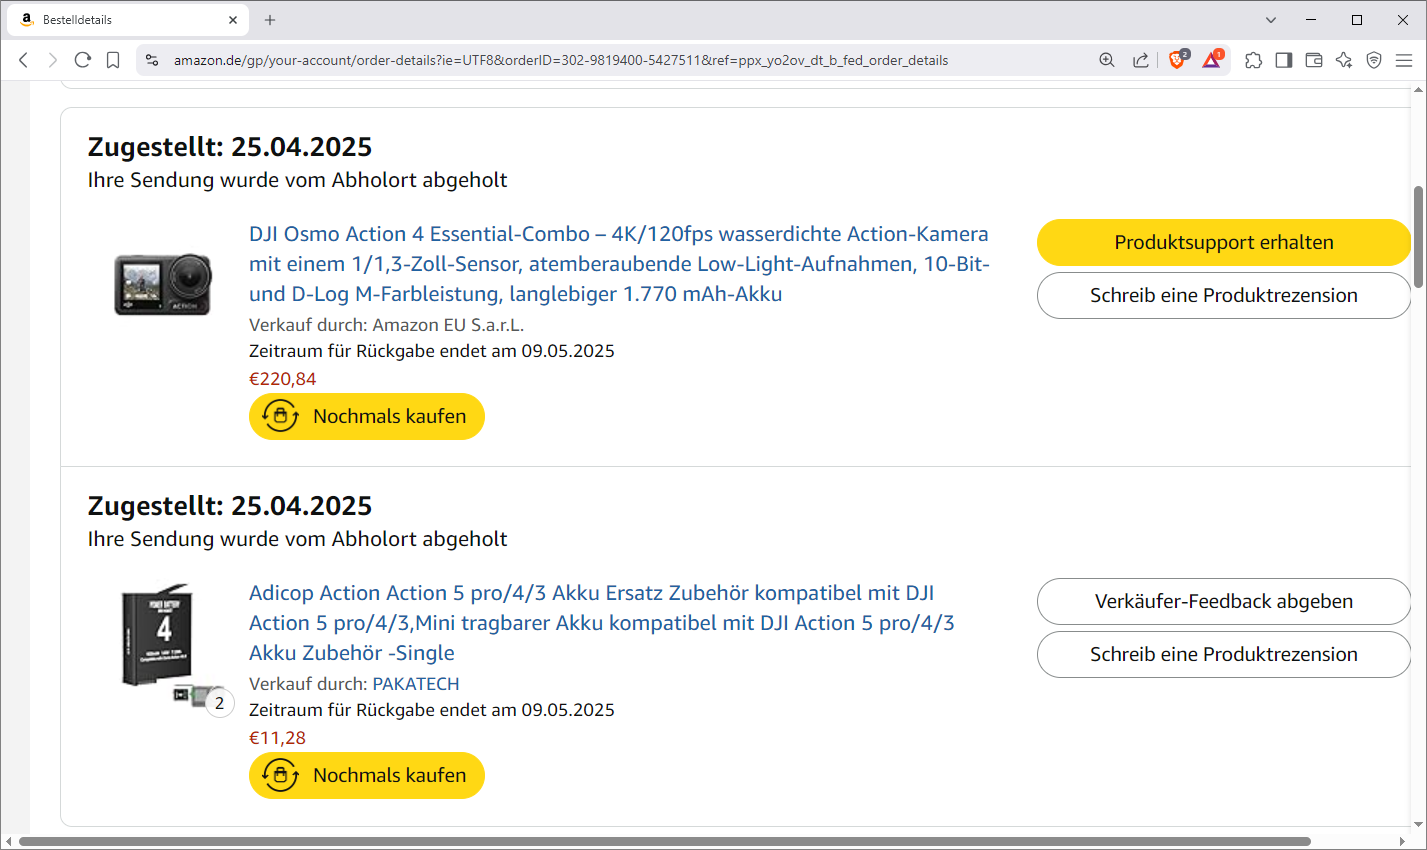Viewport: 1427px width, 850px height.
Task: Open the extensions puzzle icon
Action: [1254, 60]
